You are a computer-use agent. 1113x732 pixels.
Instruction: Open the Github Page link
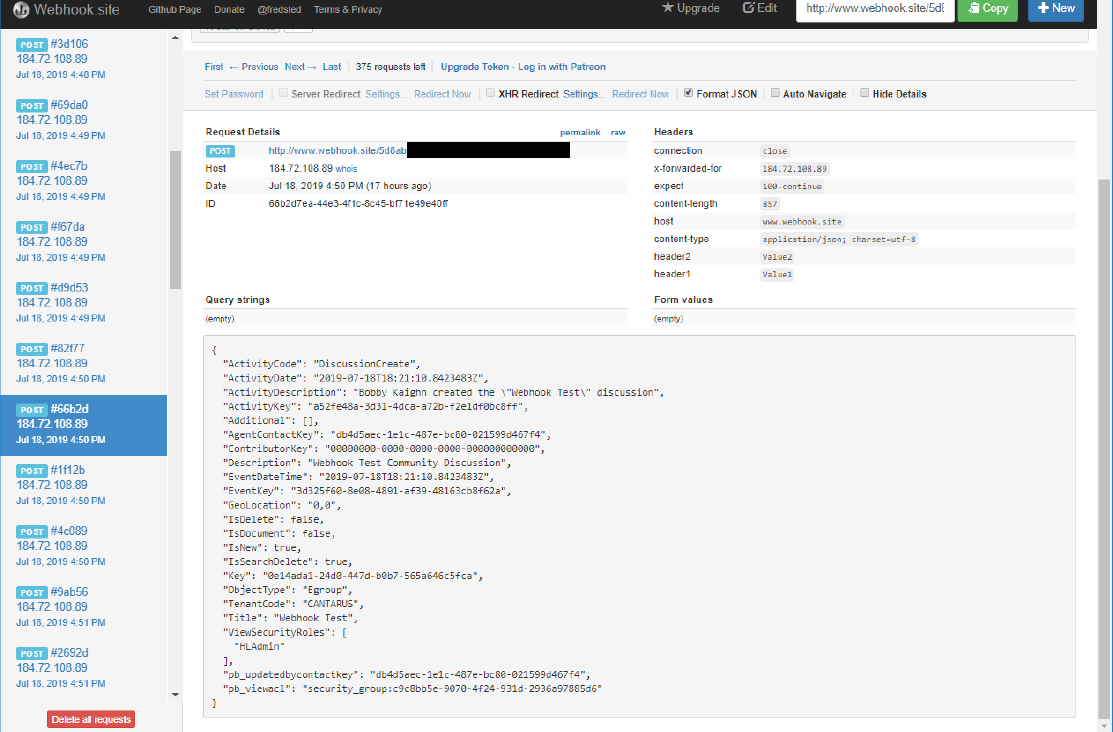pyautogui.click(x=175, y=9)
